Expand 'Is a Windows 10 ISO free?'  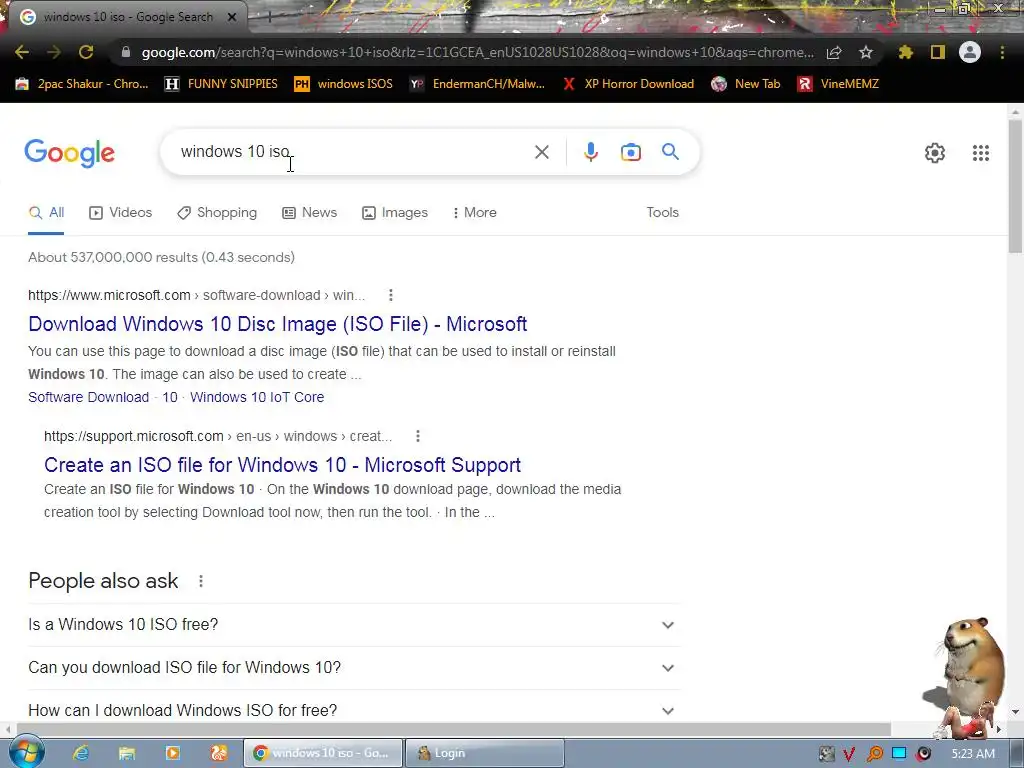354,624
